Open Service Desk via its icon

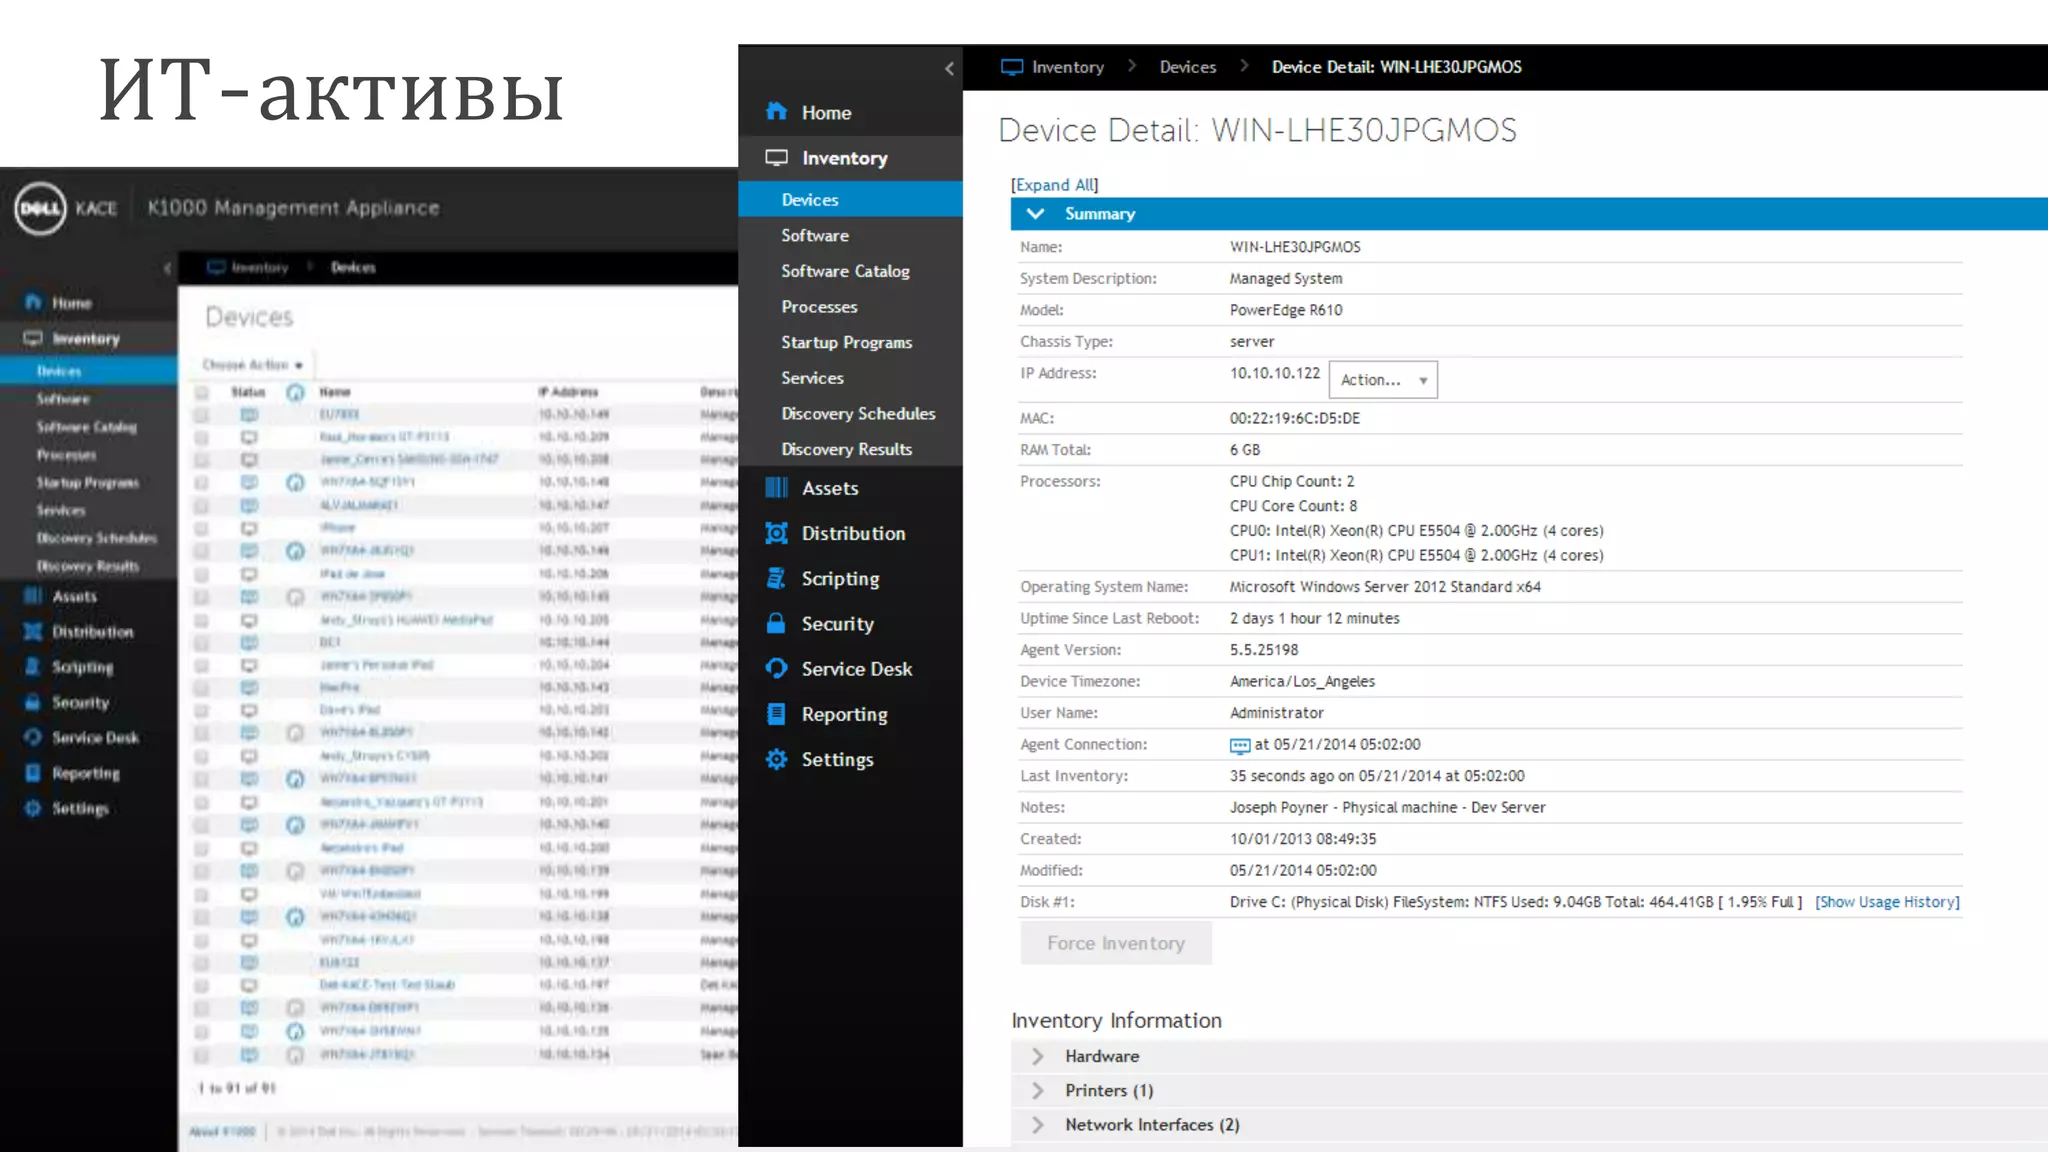pos(776,668)
